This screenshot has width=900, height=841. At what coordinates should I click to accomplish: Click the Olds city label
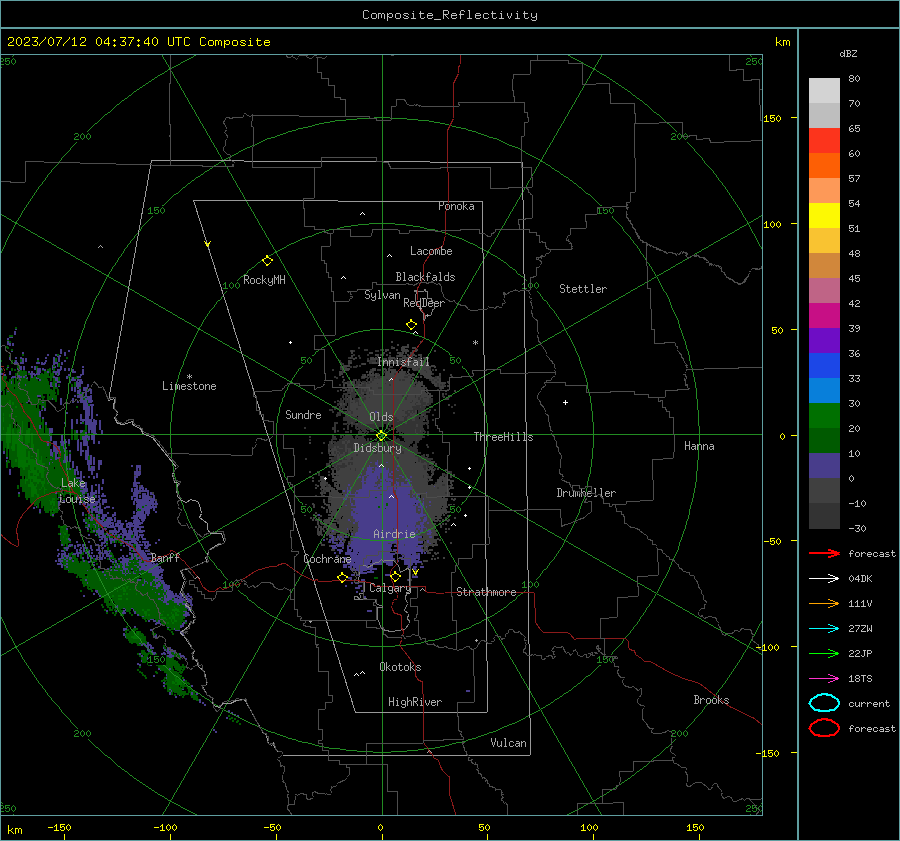[x=381, y=417]
